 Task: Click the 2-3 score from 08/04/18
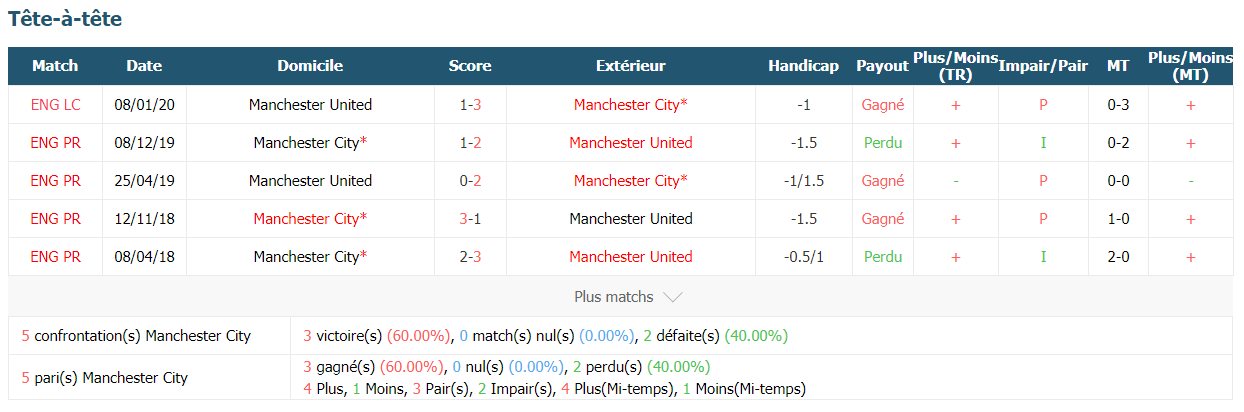470,257
